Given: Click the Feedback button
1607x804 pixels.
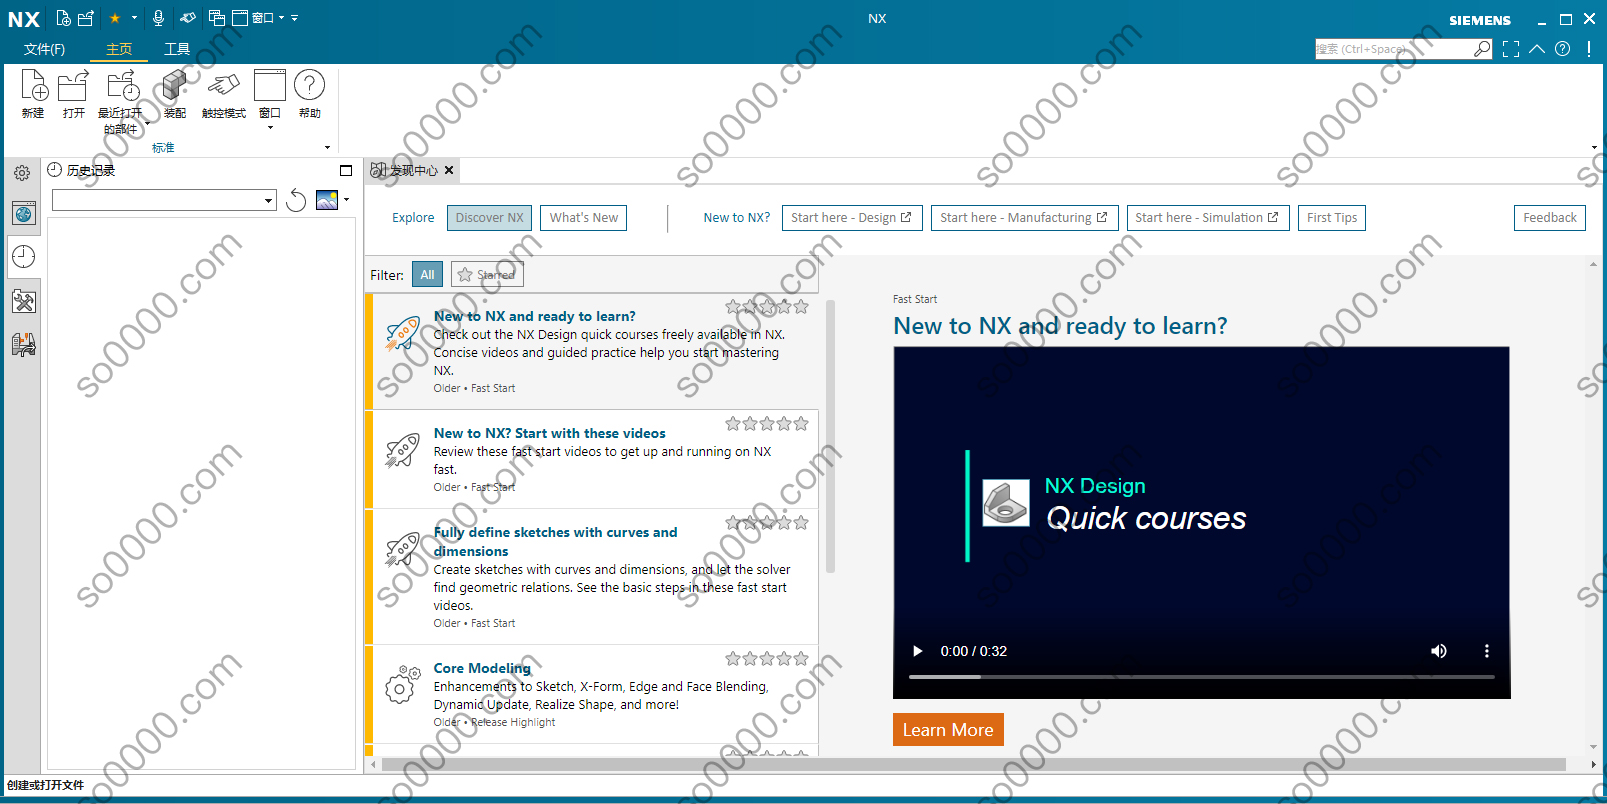Looking at the screenshot, I should click(1549, 217).
